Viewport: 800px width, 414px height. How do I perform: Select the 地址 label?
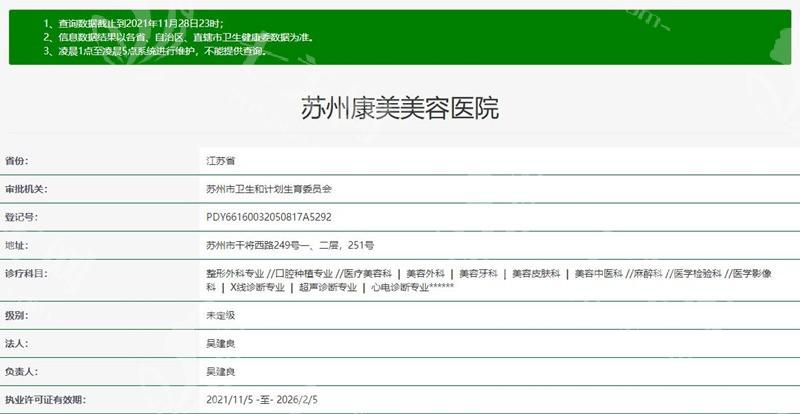pyautogui.click(x=16, y=246)
